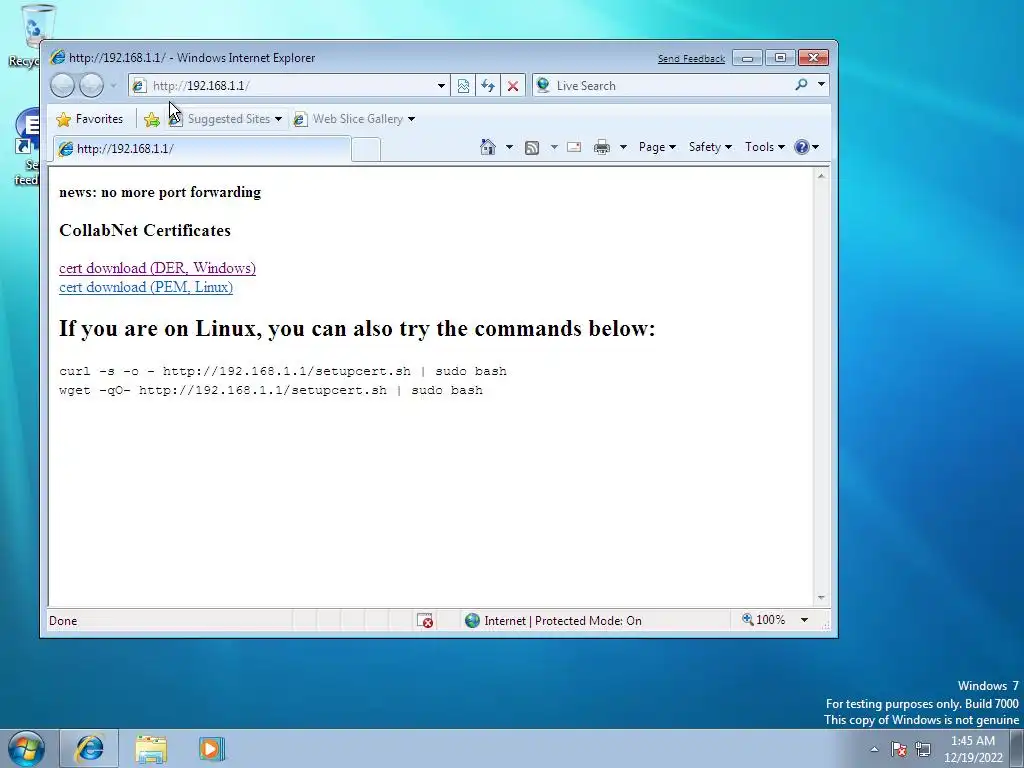The width and height of the screenshot is (1024, 768).
Task: Click CollabNet Certificates heading
Action: coord(145,231)
